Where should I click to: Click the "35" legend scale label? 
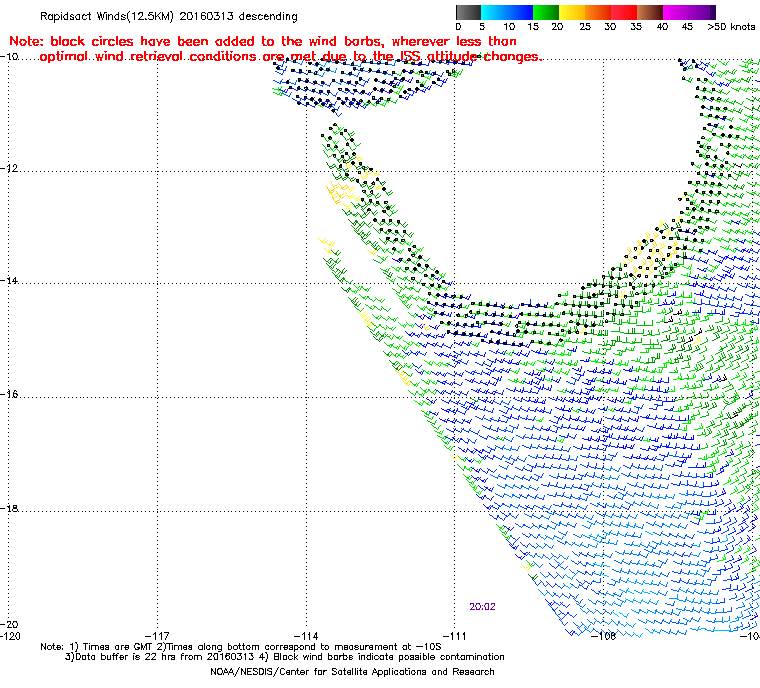click(x=636, y=27)
